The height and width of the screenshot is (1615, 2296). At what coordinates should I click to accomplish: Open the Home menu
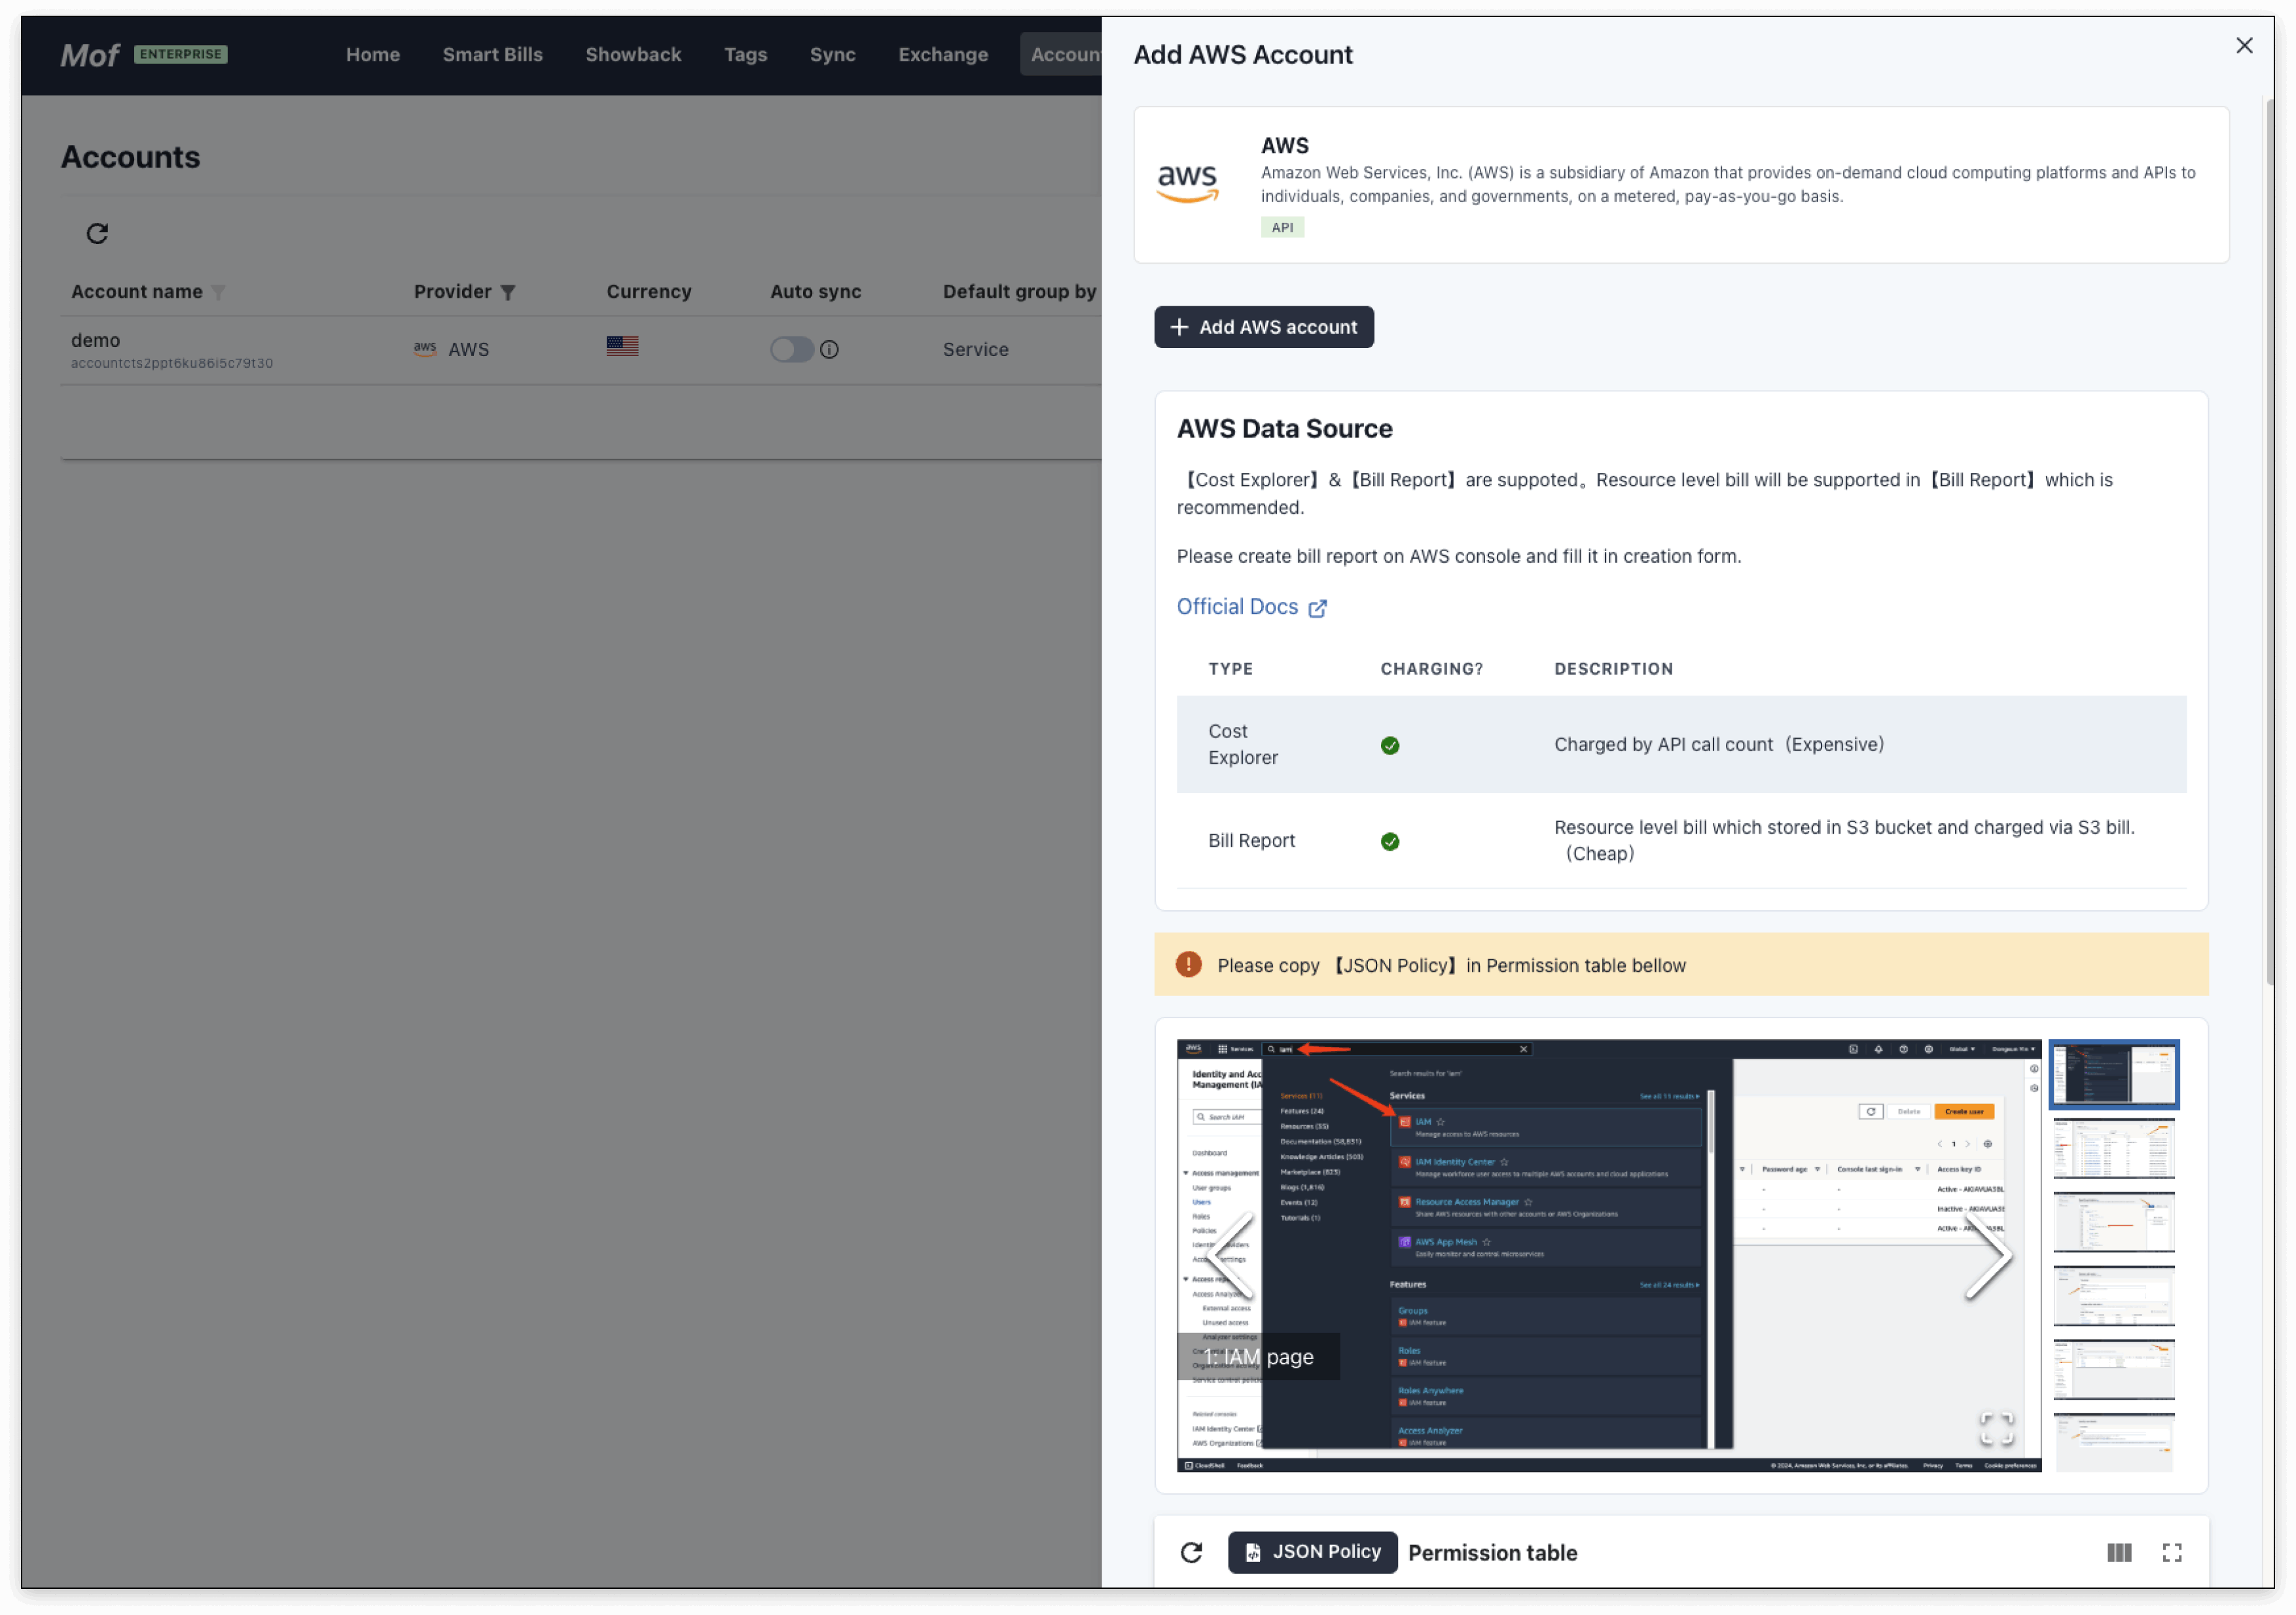(373, 54)
